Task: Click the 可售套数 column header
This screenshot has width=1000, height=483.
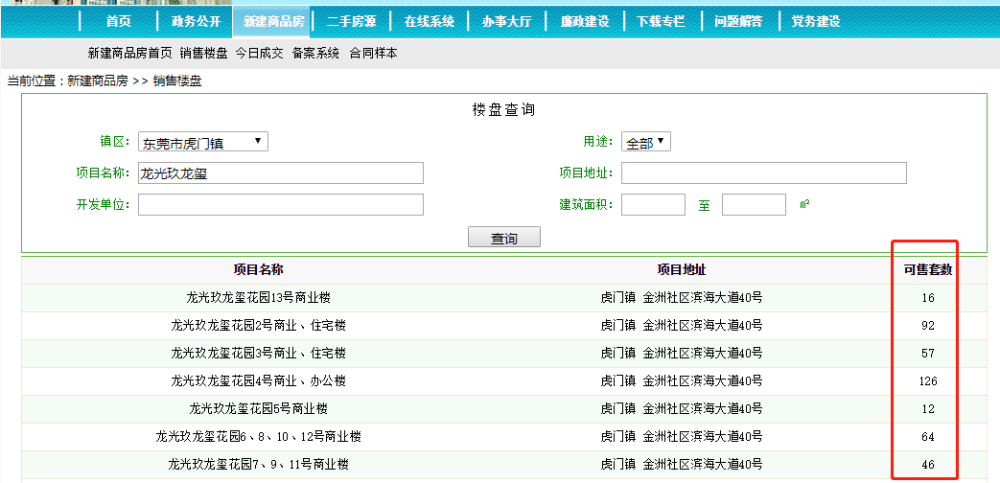Action: click(928, 269)
